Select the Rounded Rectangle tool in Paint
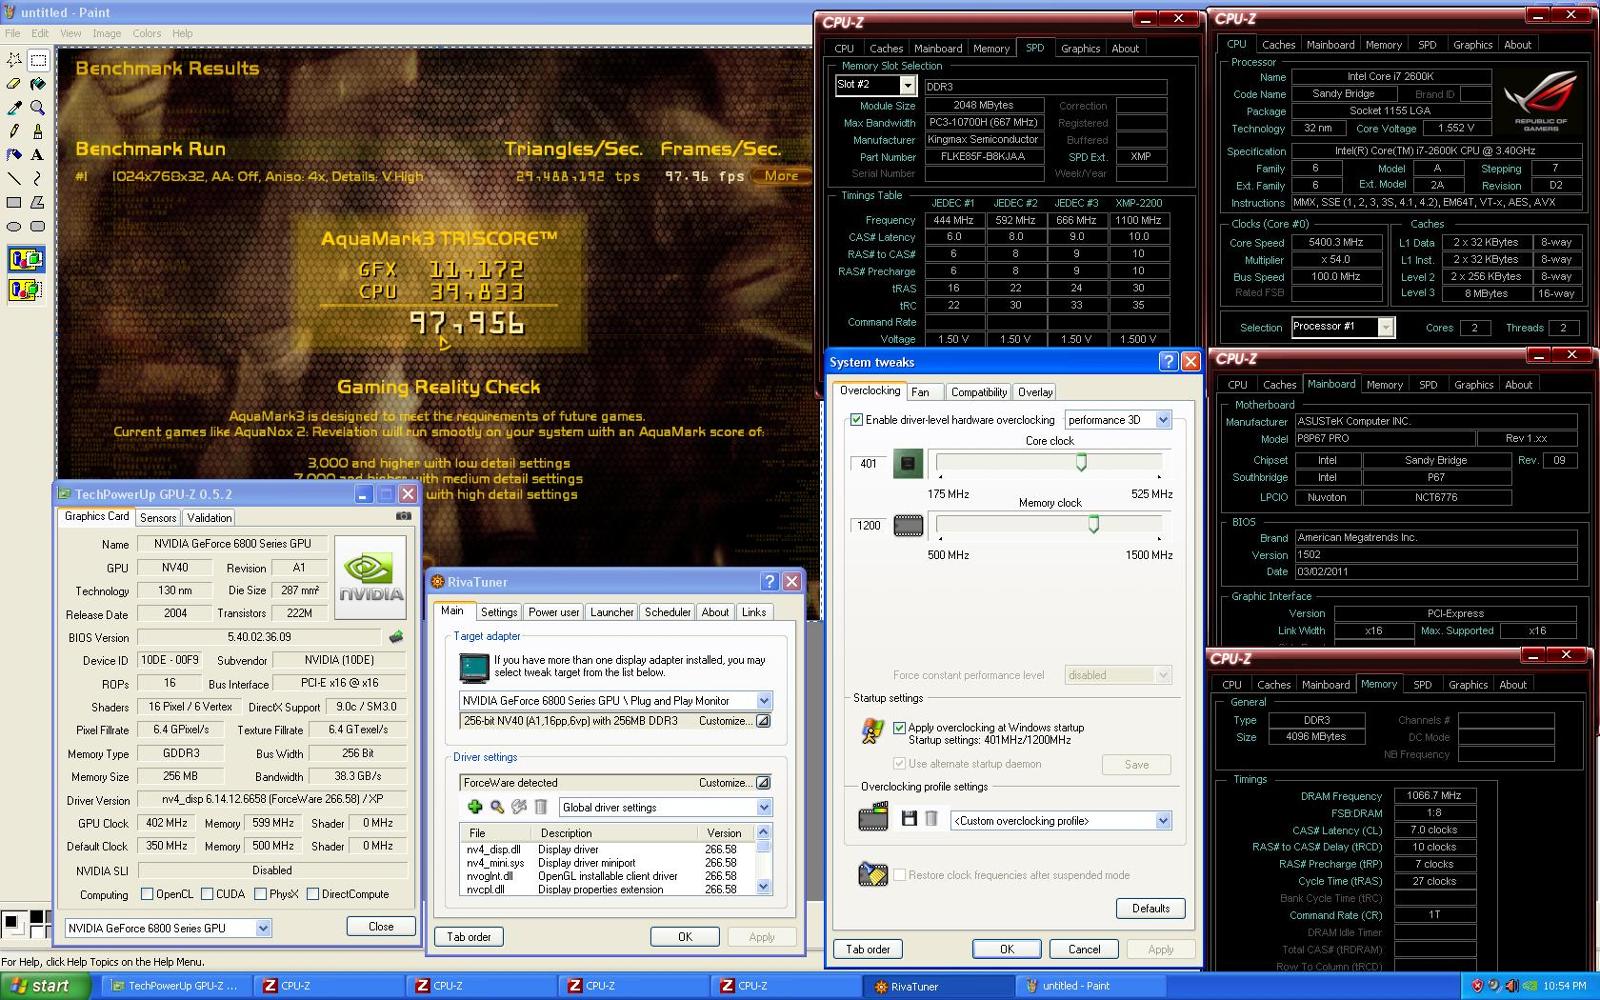 [38, 226]
